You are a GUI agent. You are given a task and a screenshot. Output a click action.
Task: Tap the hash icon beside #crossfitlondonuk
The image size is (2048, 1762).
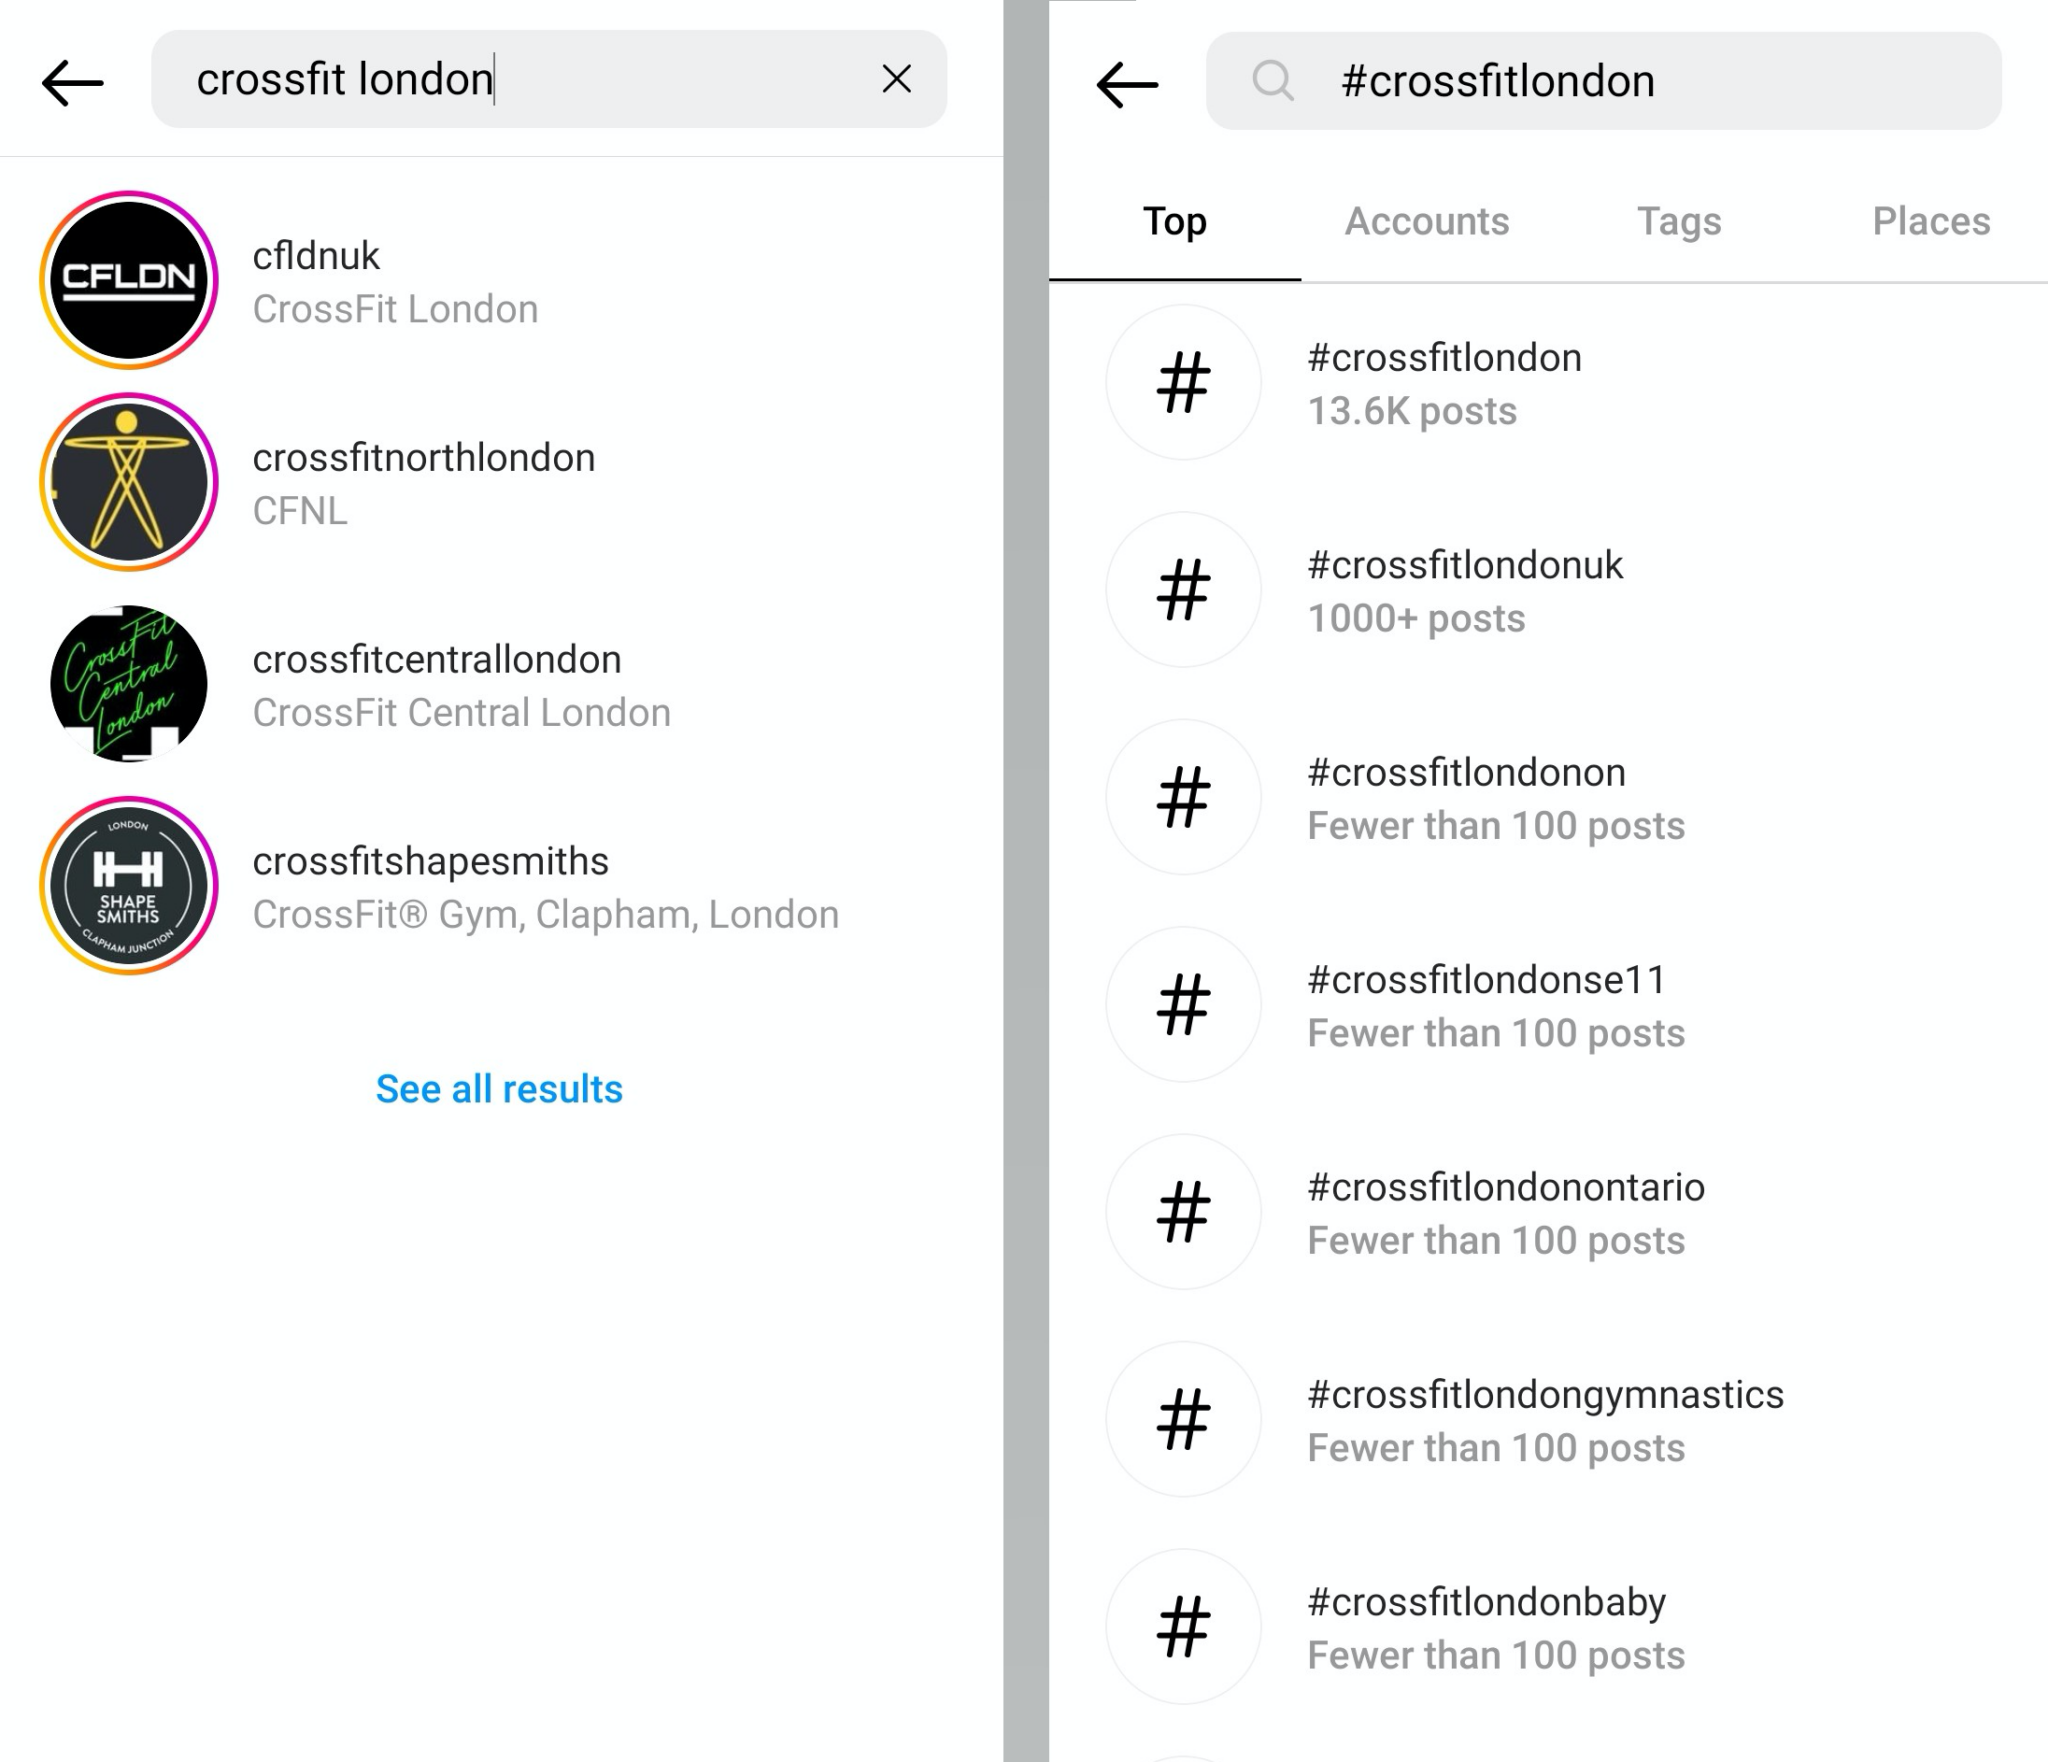[1183, 590]
